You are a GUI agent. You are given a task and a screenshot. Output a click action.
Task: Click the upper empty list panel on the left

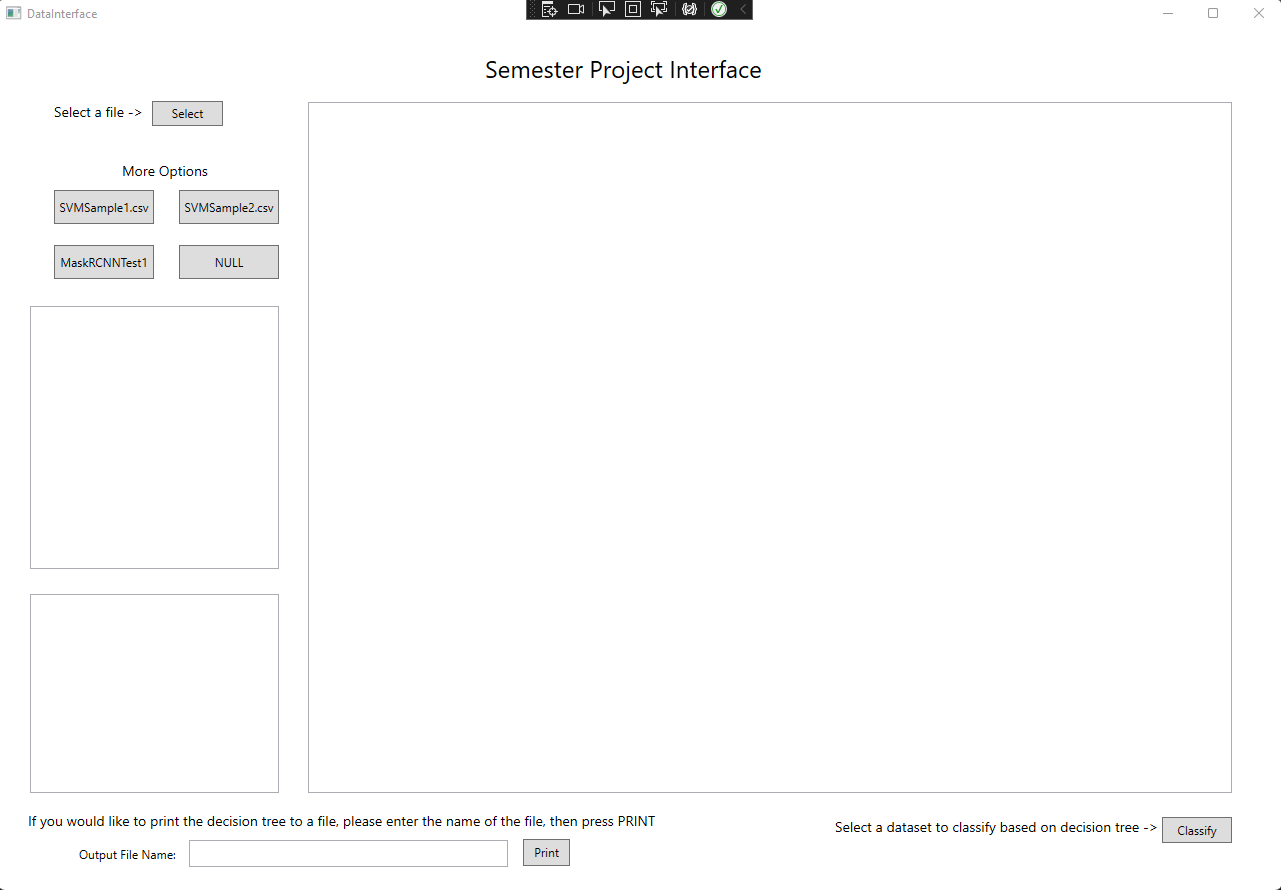coord(154,437)
